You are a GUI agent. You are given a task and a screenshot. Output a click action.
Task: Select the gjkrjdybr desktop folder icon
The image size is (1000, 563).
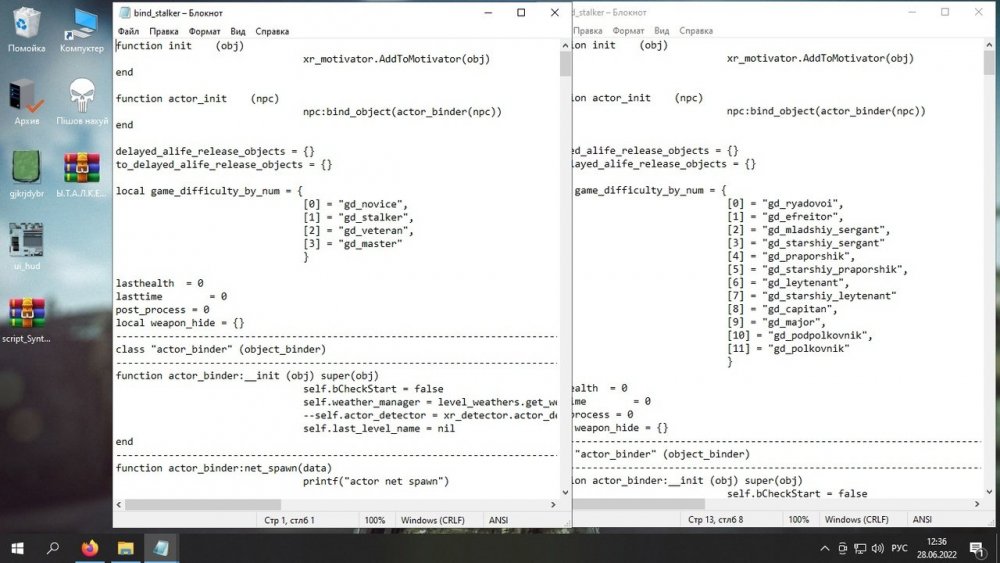[26, 173]
